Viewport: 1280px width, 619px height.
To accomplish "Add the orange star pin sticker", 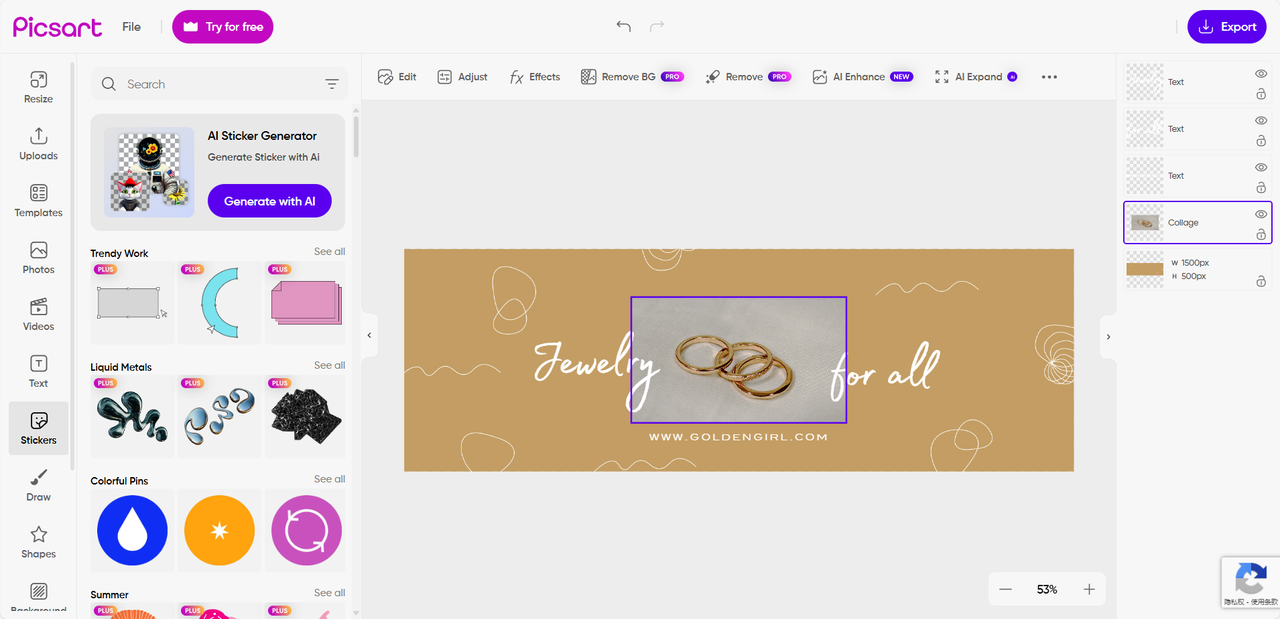I will [219, 531].
